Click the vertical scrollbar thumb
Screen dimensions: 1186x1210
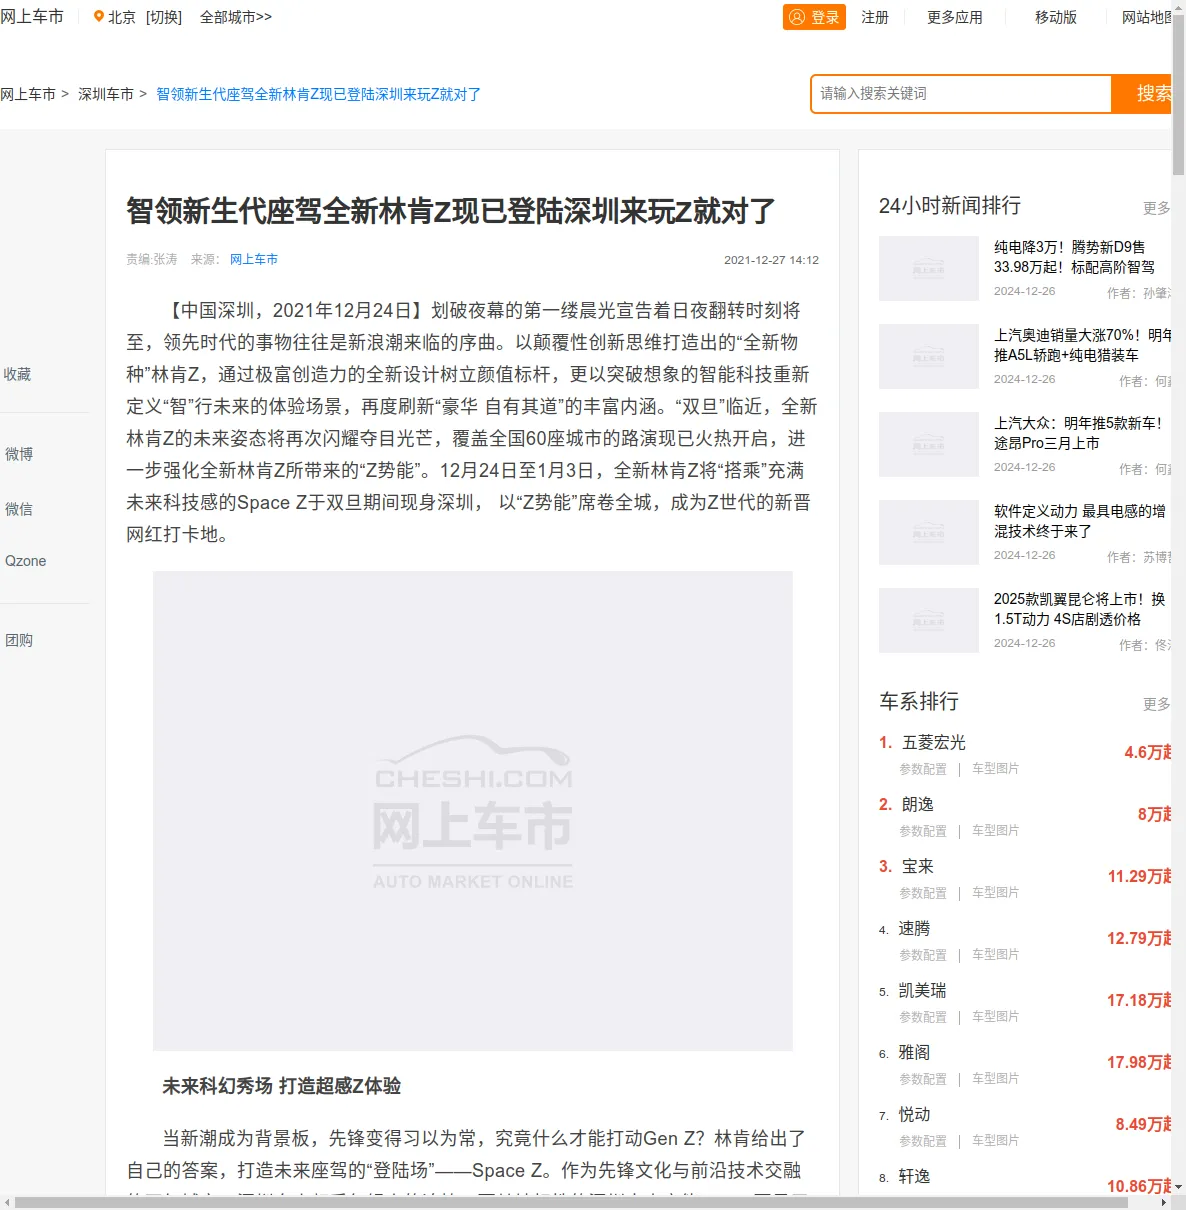[1178, 95]
